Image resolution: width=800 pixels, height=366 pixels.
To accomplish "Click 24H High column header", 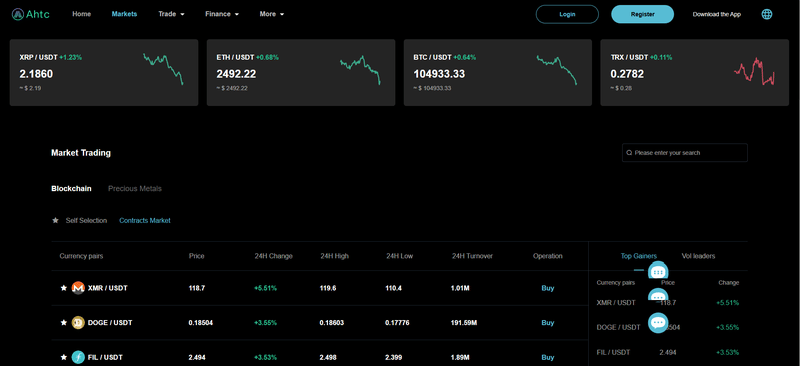I will 335,256.
